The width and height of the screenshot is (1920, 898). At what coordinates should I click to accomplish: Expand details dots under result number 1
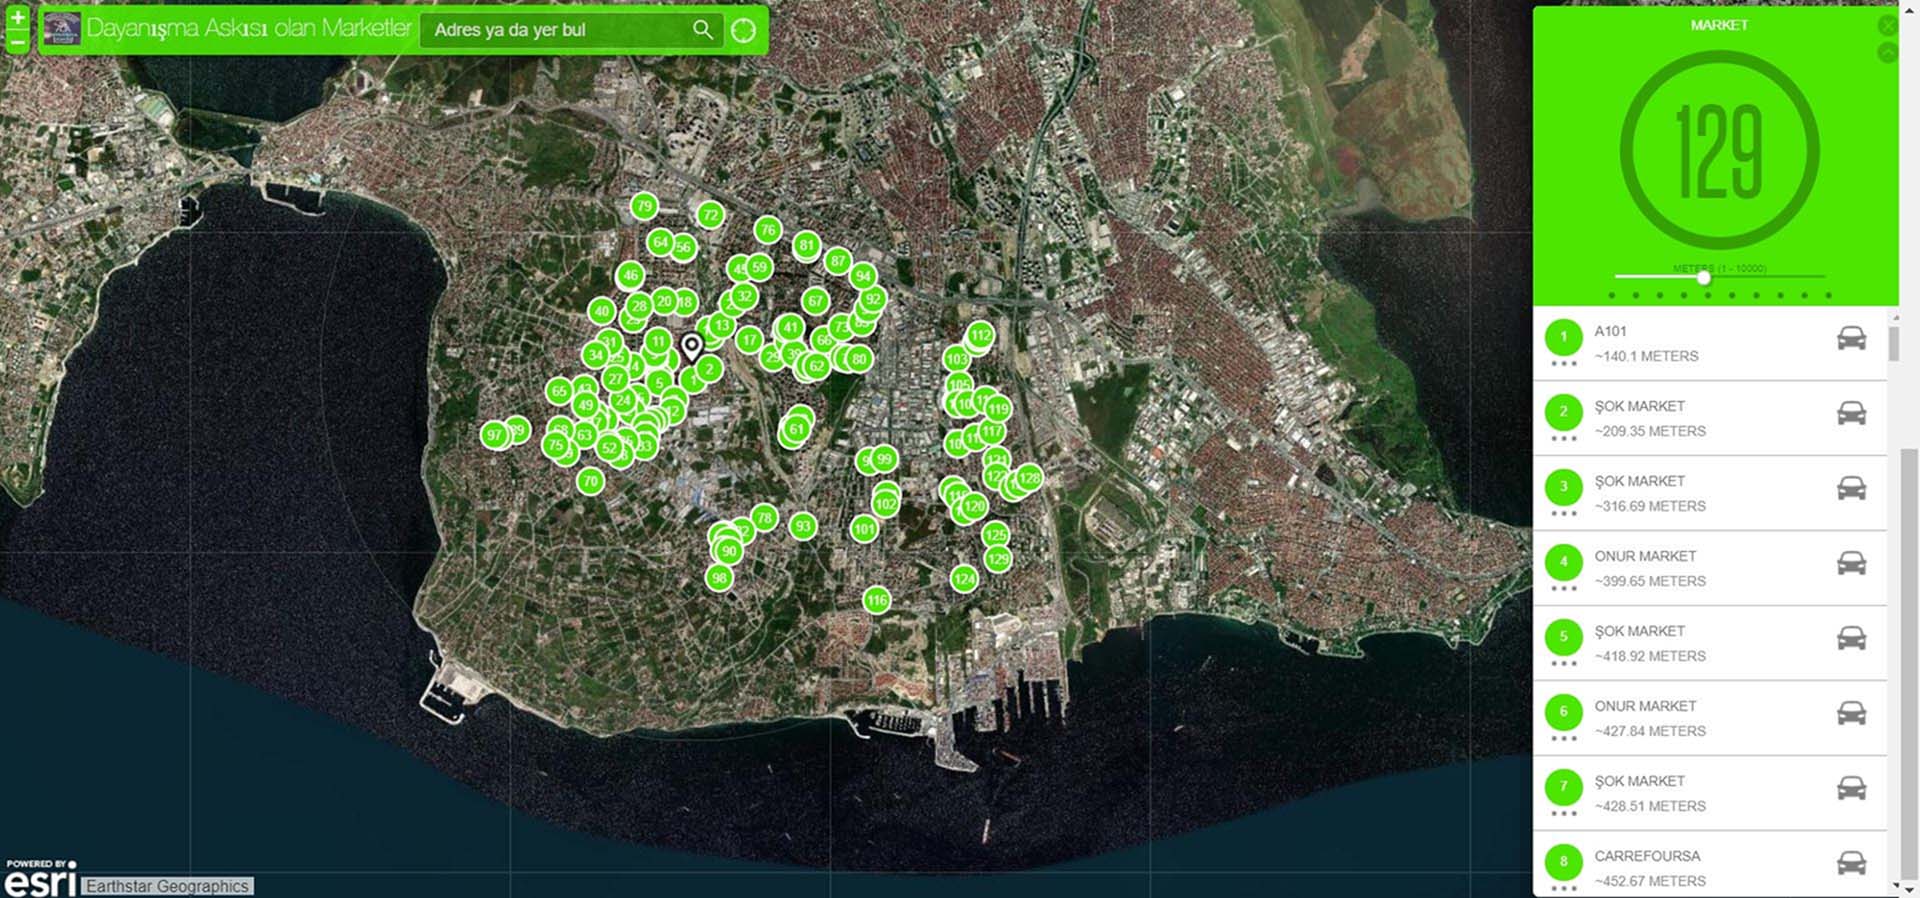coord(1563,364)
